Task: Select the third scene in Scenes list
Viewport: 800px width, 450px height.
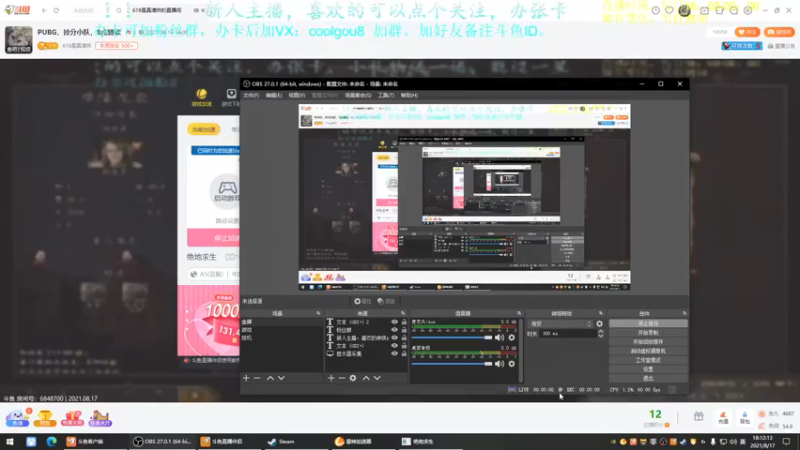Action: [282, 338]
